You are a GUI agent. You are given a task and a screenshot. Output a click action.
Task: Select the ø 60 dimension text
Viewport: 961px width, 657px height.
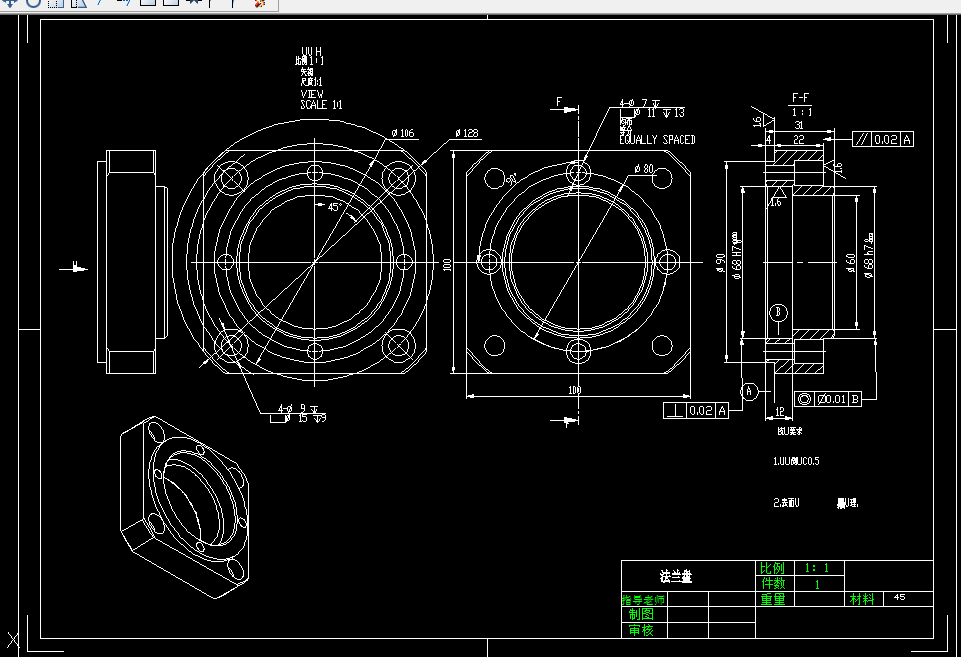(851, 263)
